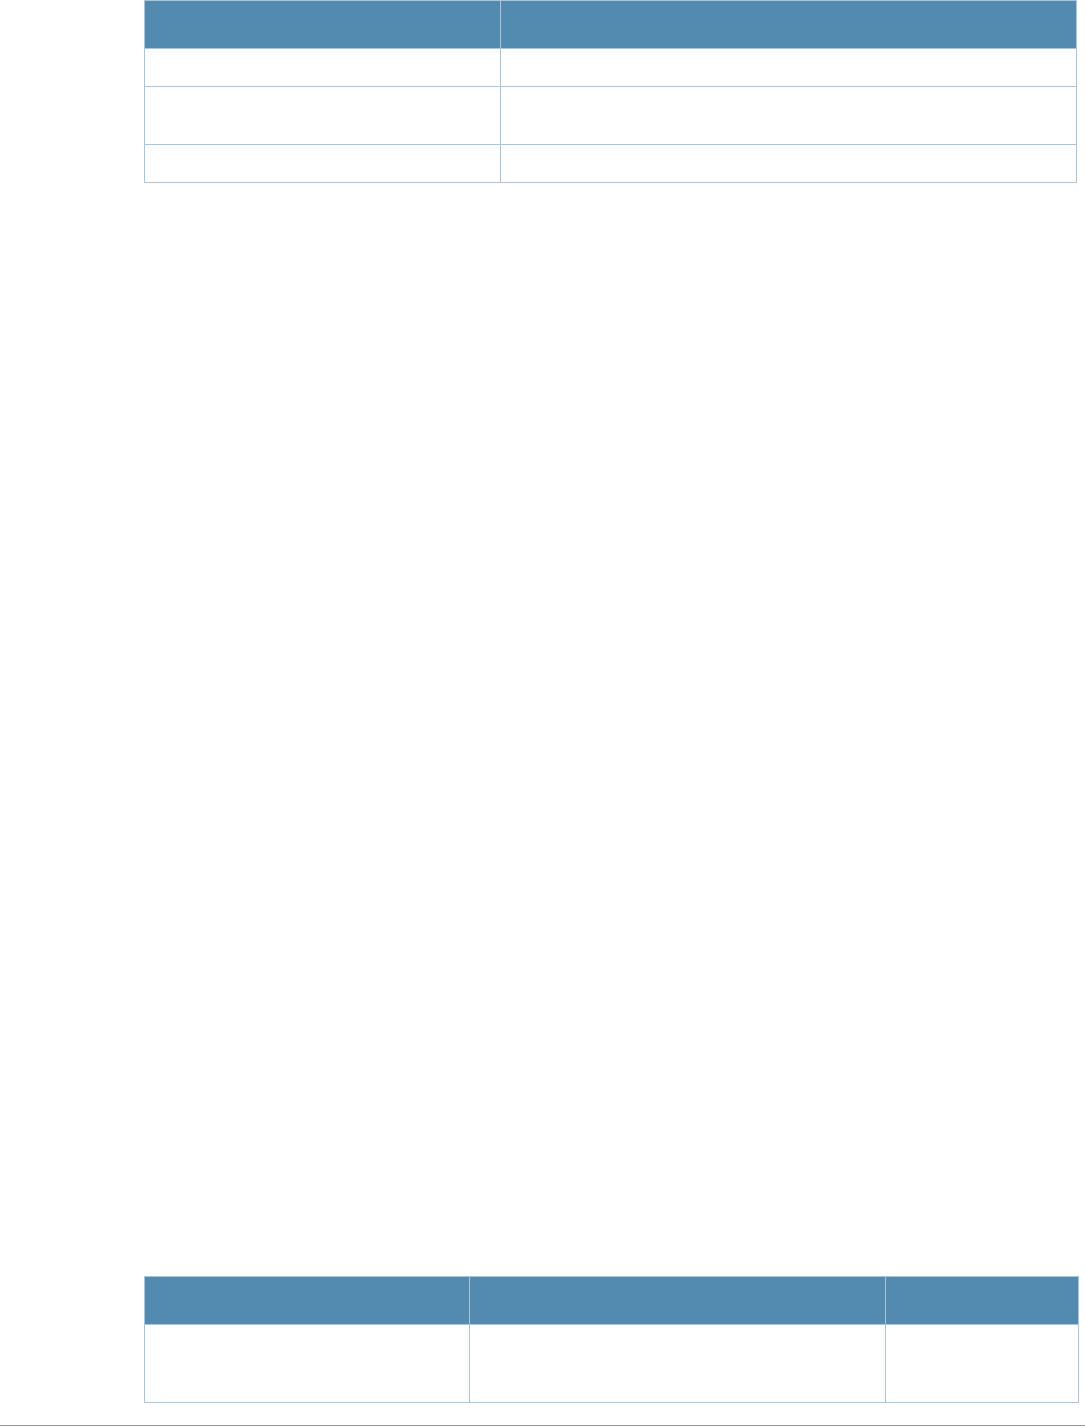Click the bottom table's middle blue header cell
Image resolution: width=1085 pixels, height=1426 pixels.
click(677, 1300)
